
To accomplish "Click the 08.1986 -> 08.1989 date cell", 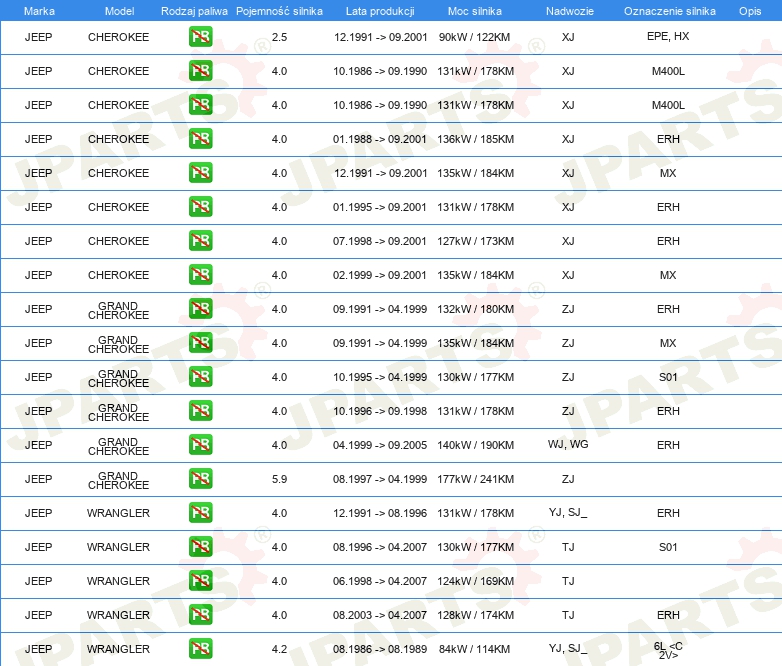I will [380, 649].
